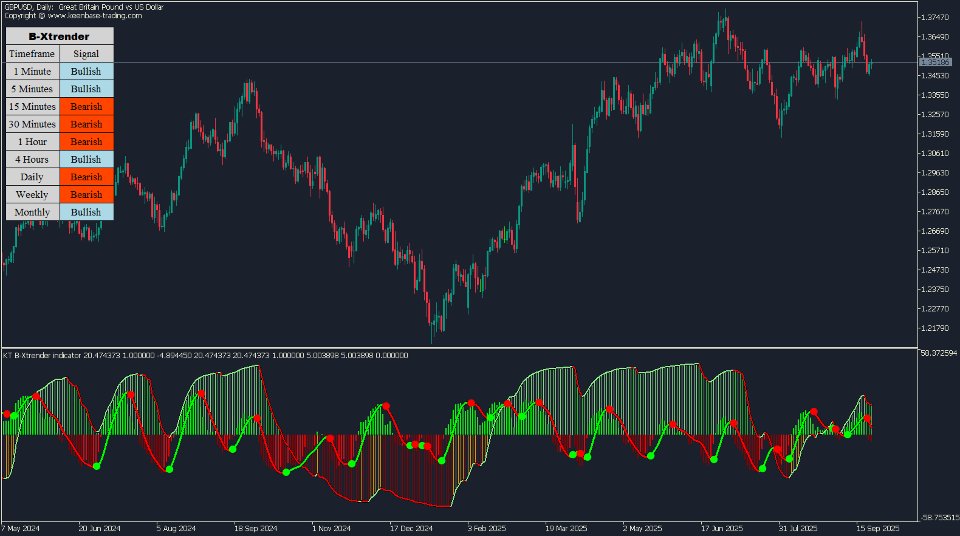Select the Monthly Bullish signal cell
This screenshot has width=960, height=536.
pos(86,212)
